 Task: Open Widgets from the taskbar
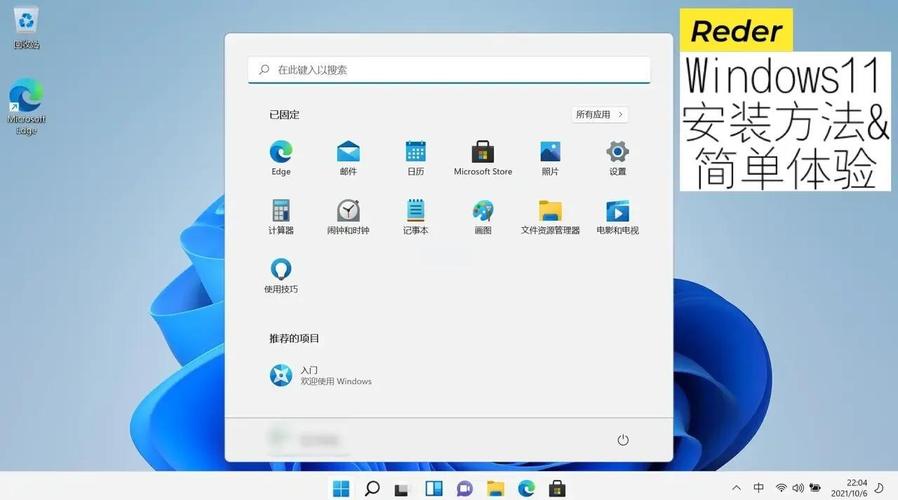pos(434,489)
